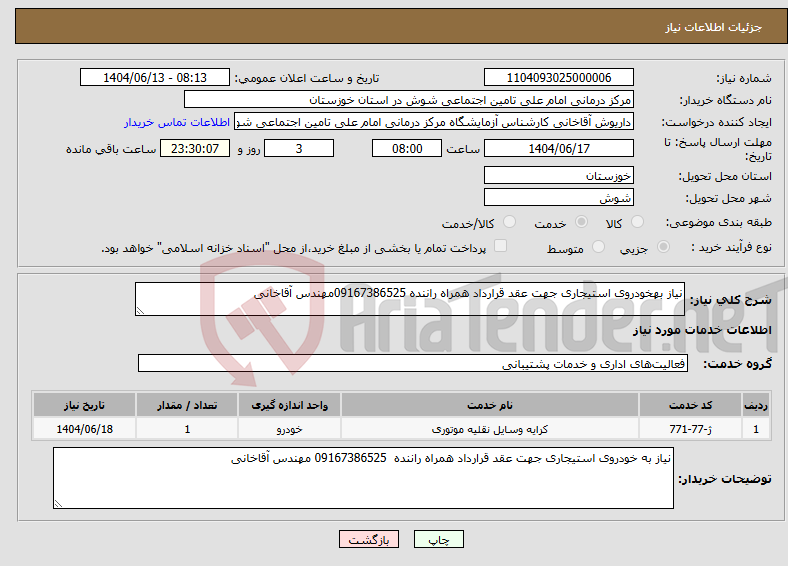Image resolution: width=788 pixels, height=566 pixels.
Task: Click the طبقه بندی موضوعی label
Action: 719,222
